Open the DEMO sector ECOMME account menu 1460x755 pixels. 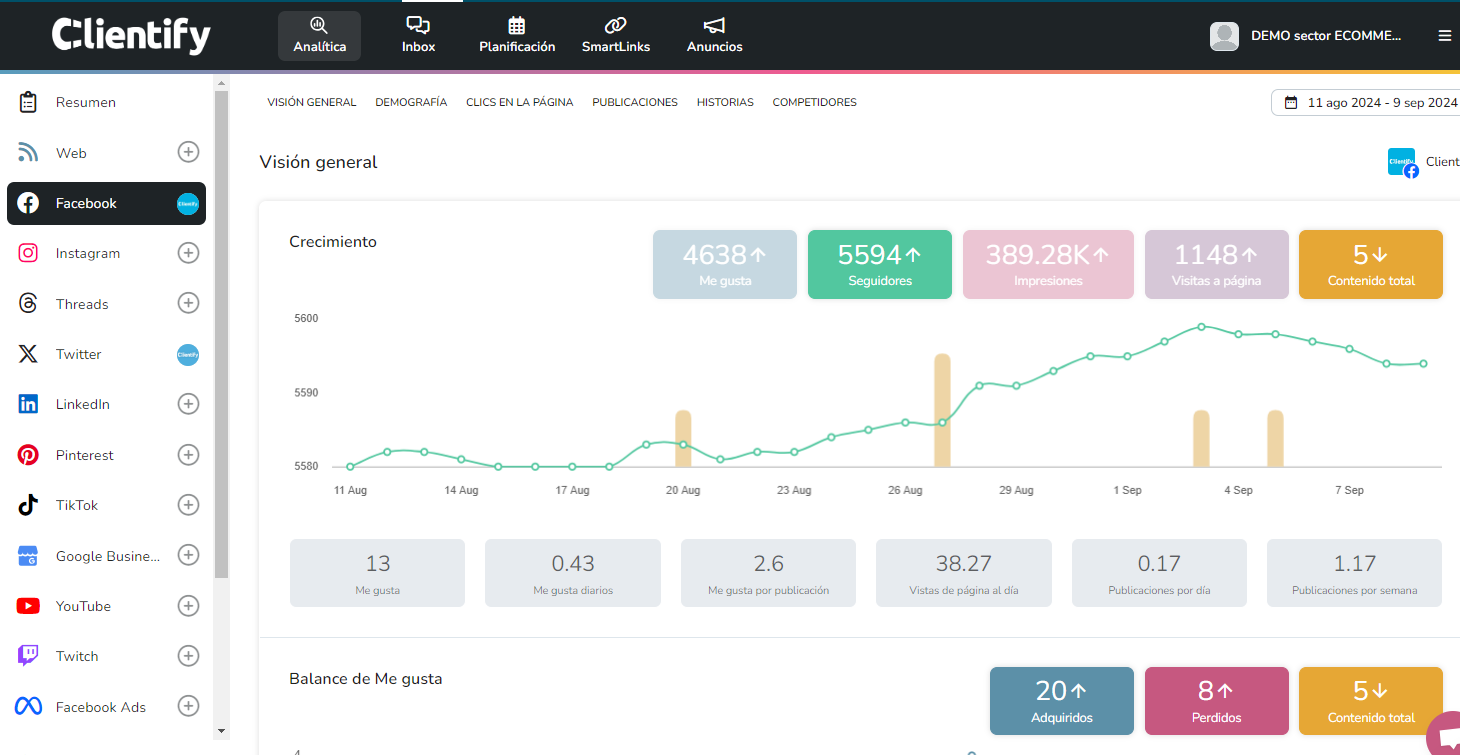coord(1326,36)
